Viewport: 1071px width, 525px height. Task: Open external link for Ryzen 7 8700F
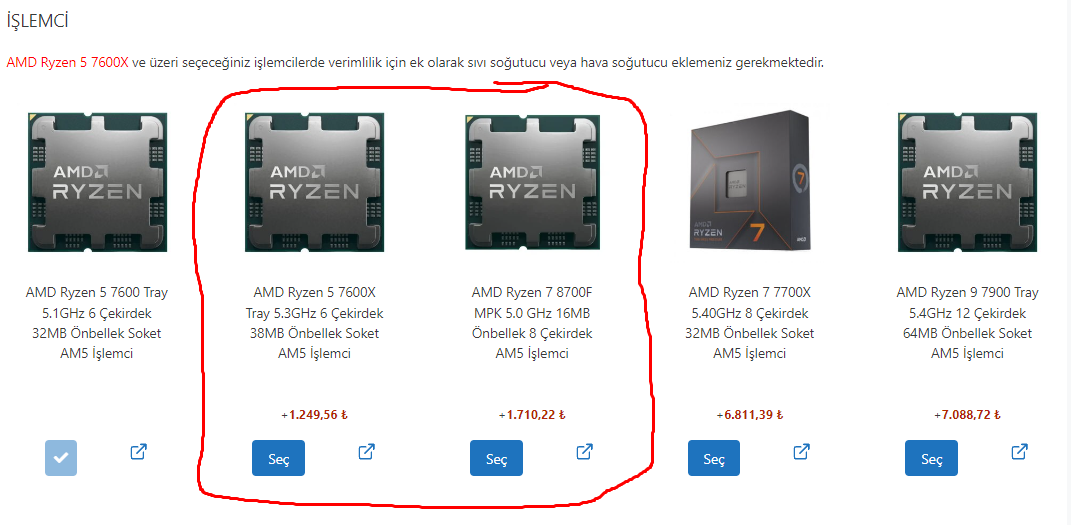click(x=584, y=452)
